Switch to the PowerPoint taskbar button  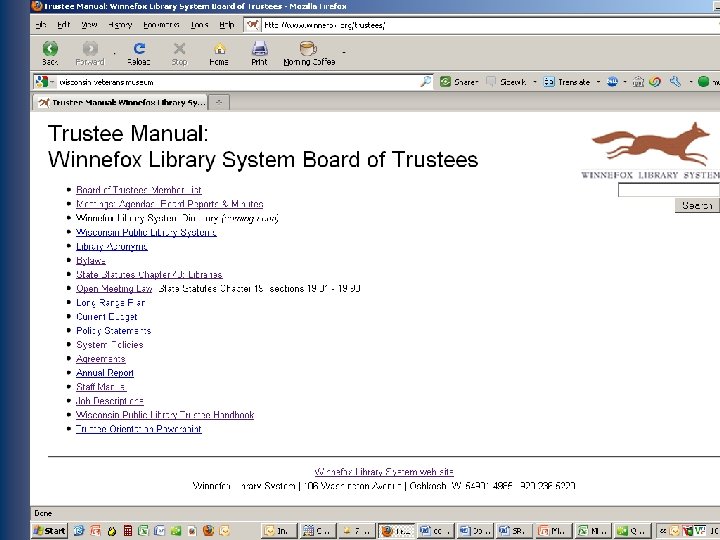553,531
